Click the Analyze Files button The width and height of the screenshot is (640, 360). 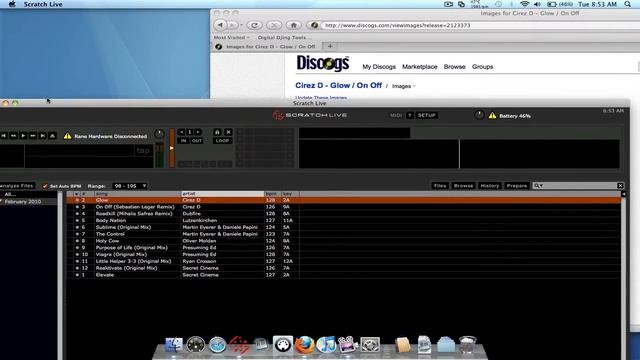point(17,186)
